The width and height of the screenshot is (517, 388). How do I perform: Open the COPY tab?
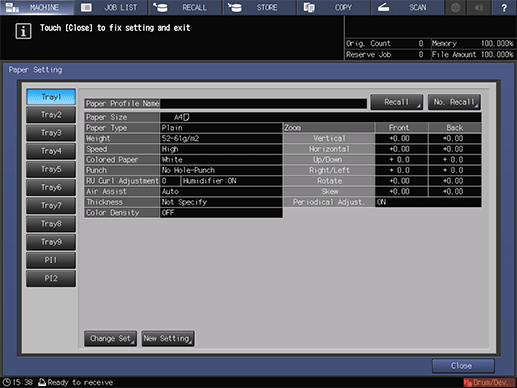pos(333,7)
